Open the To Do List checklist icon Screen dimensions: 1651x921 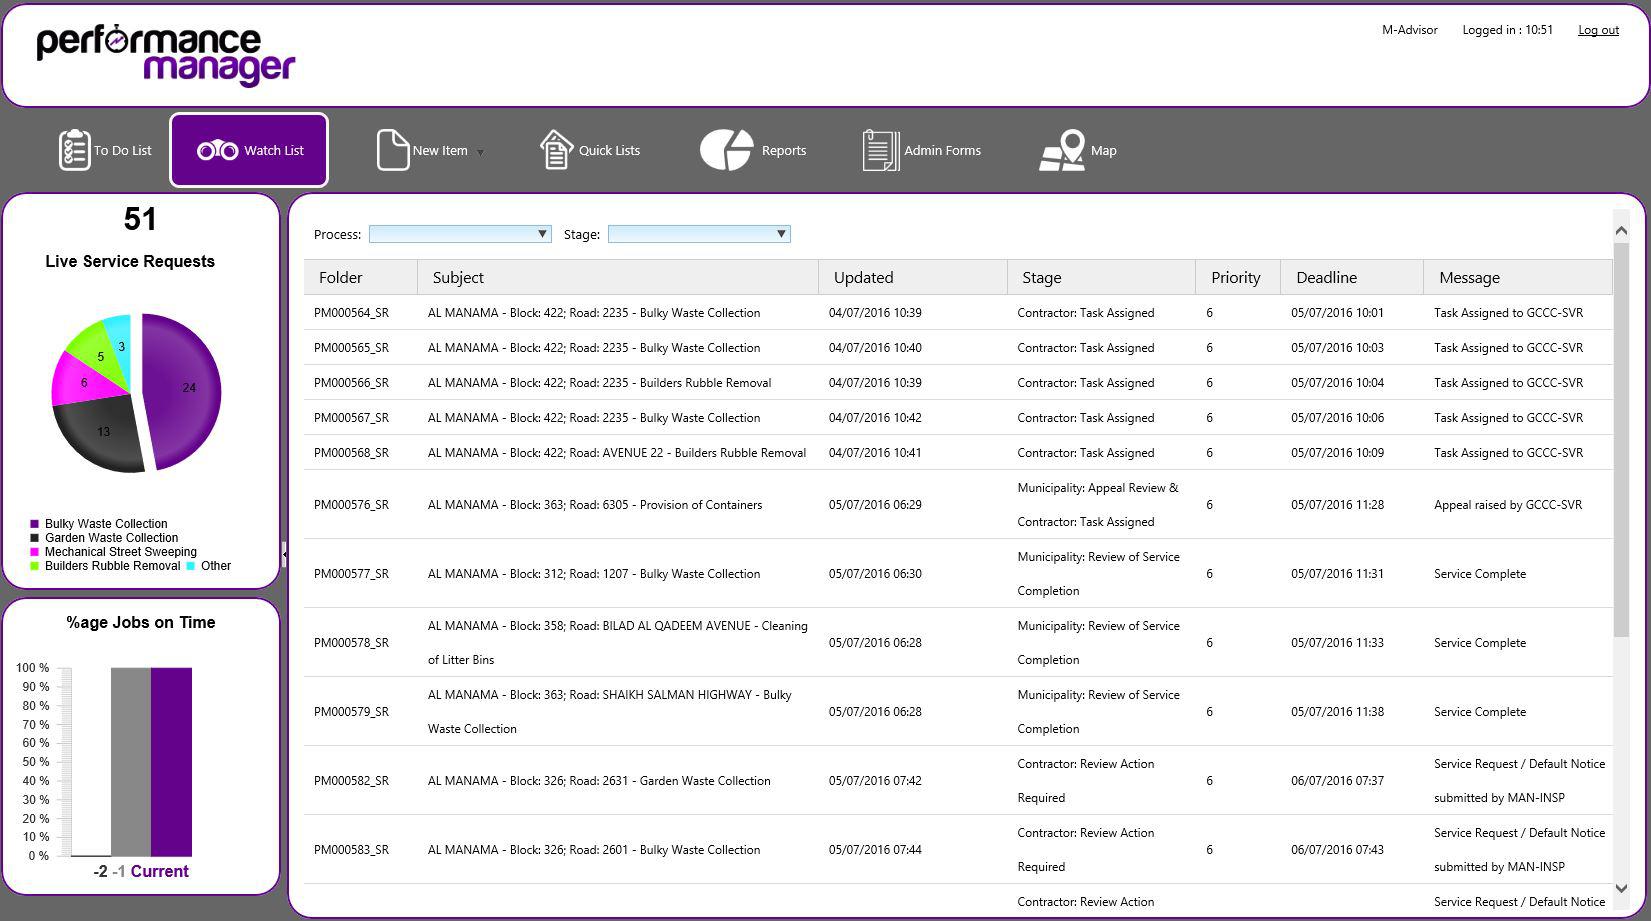click(x=74, y=150)
